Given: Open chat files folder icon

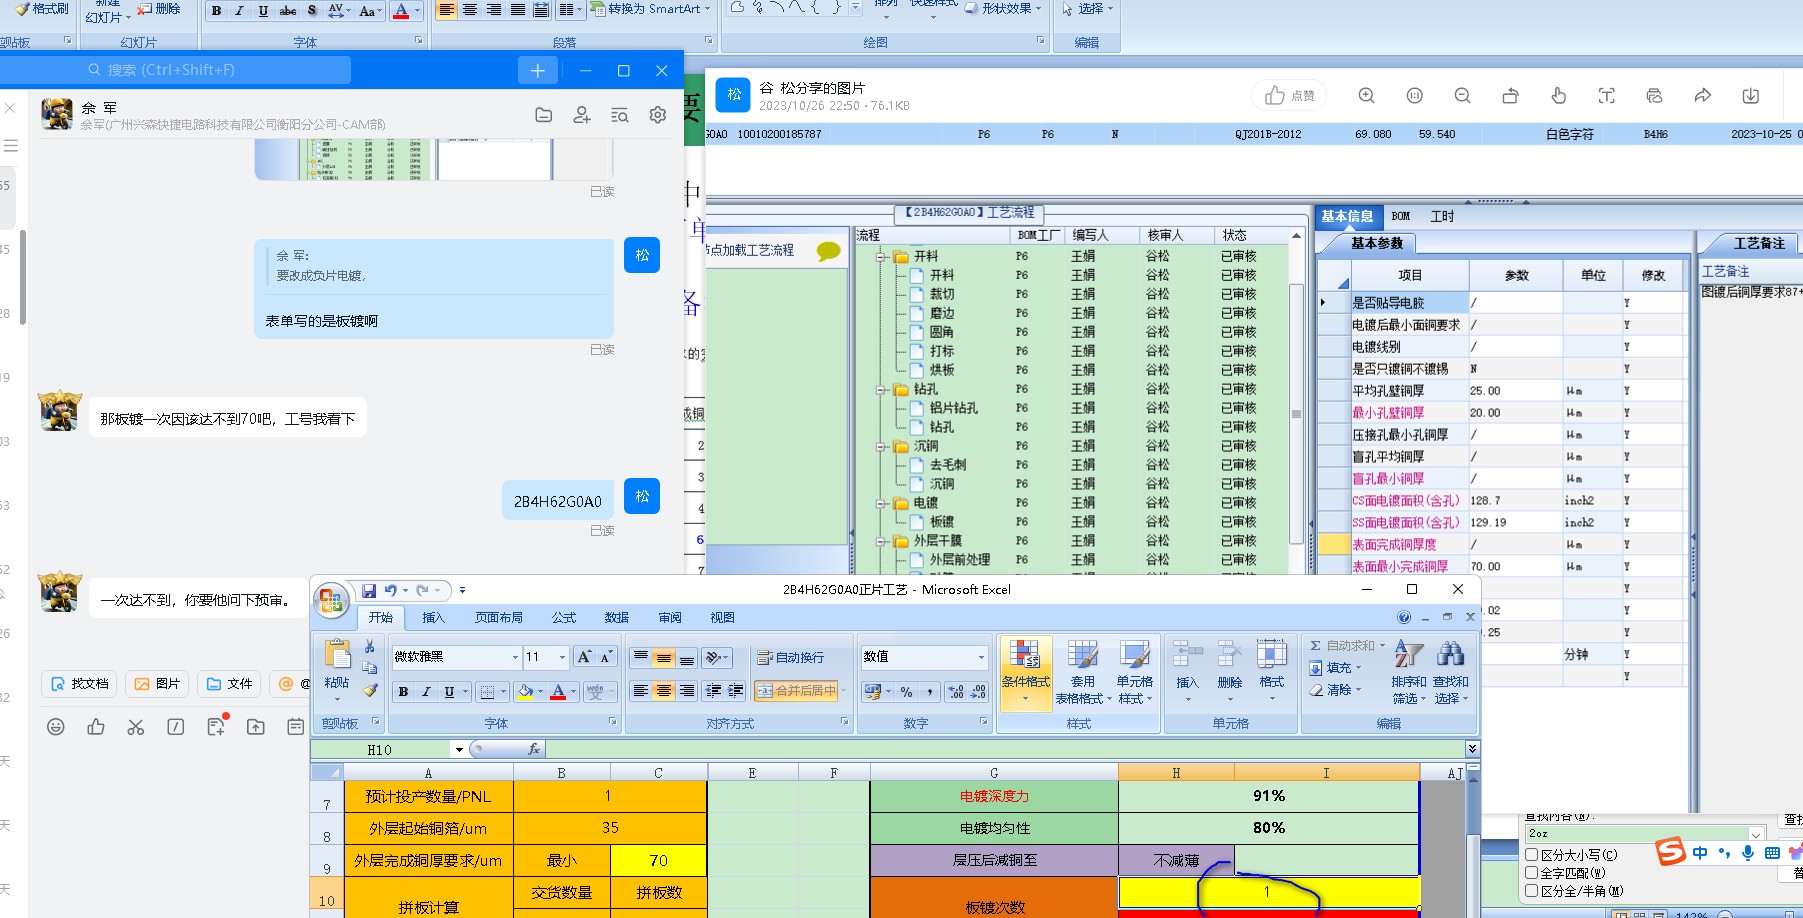Looking at the screenshot, I should click(543, 115).
